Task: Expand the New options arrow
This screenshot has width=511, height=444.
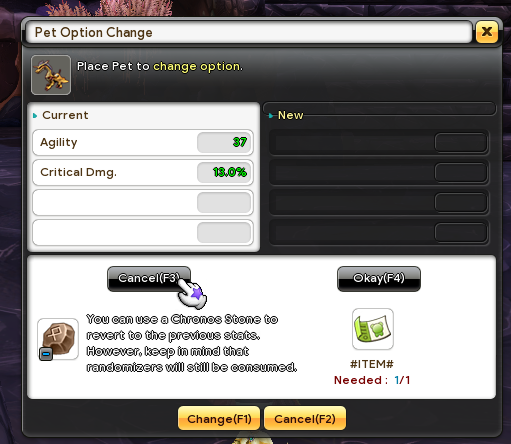Action: tap(271, 116)
